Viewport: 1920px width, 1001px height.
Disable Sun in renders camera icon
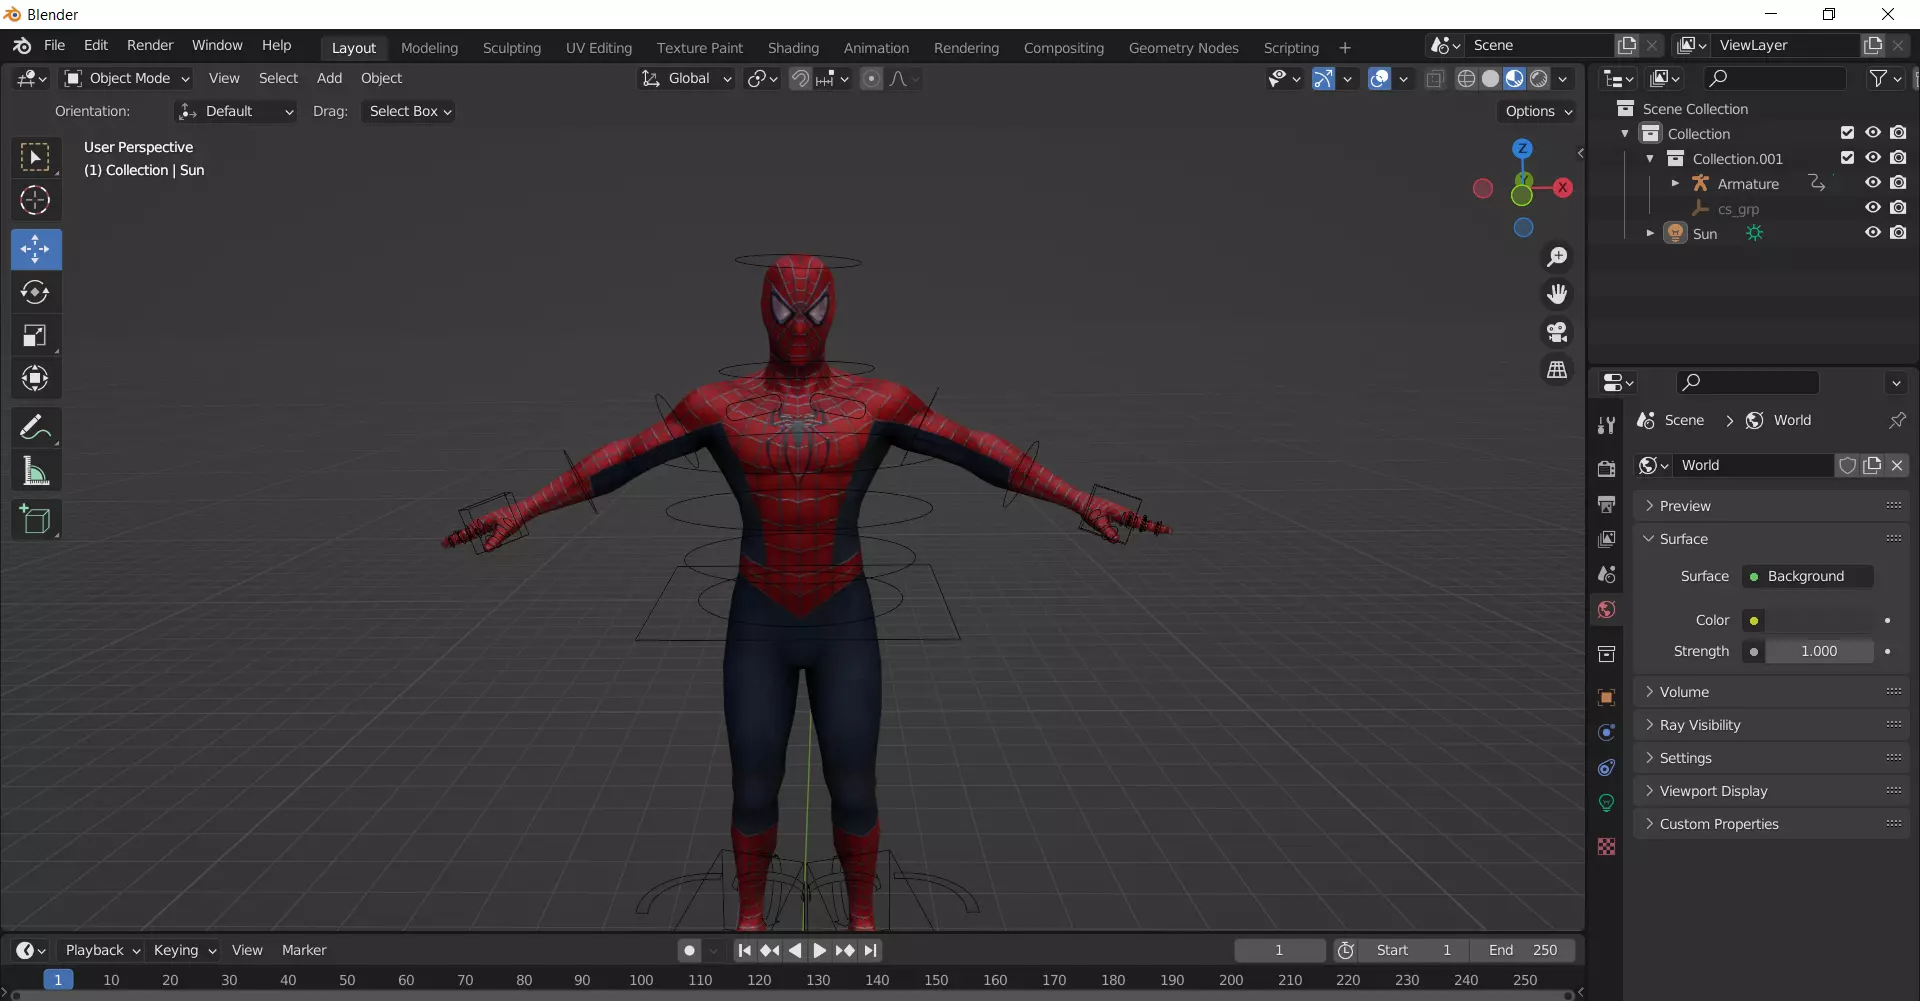click(x=1898, y=233)
